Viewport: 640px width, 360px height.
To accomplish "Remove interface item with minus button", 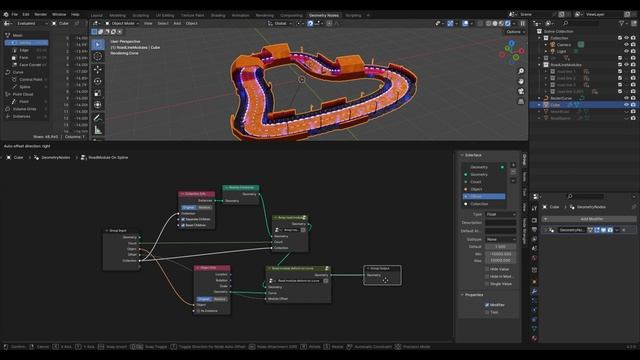I will [x=513, y=173].
